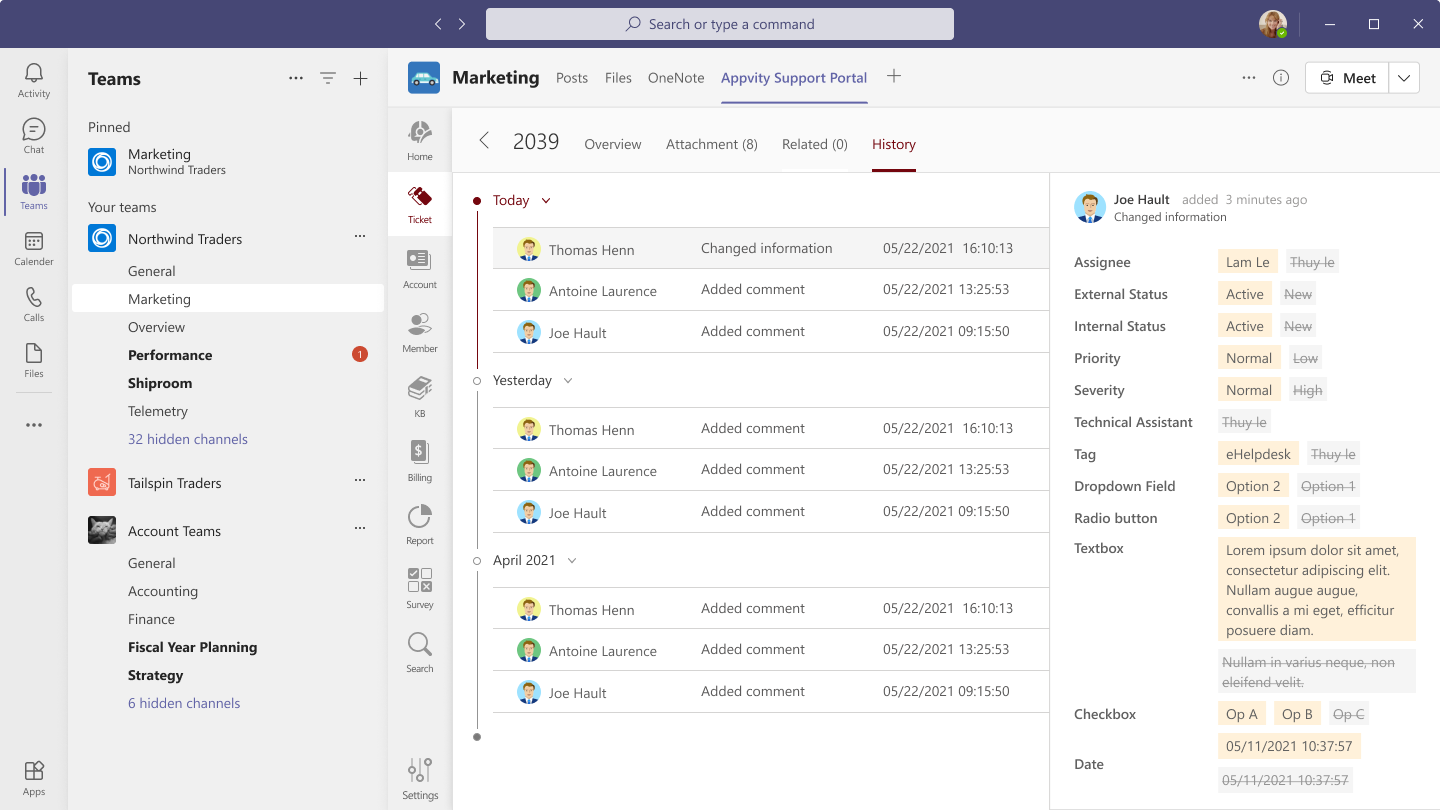Viewport: 1440px width, 810px height.
Task: Collapse the April 2021 history group
Action: [x=571, y=561]
